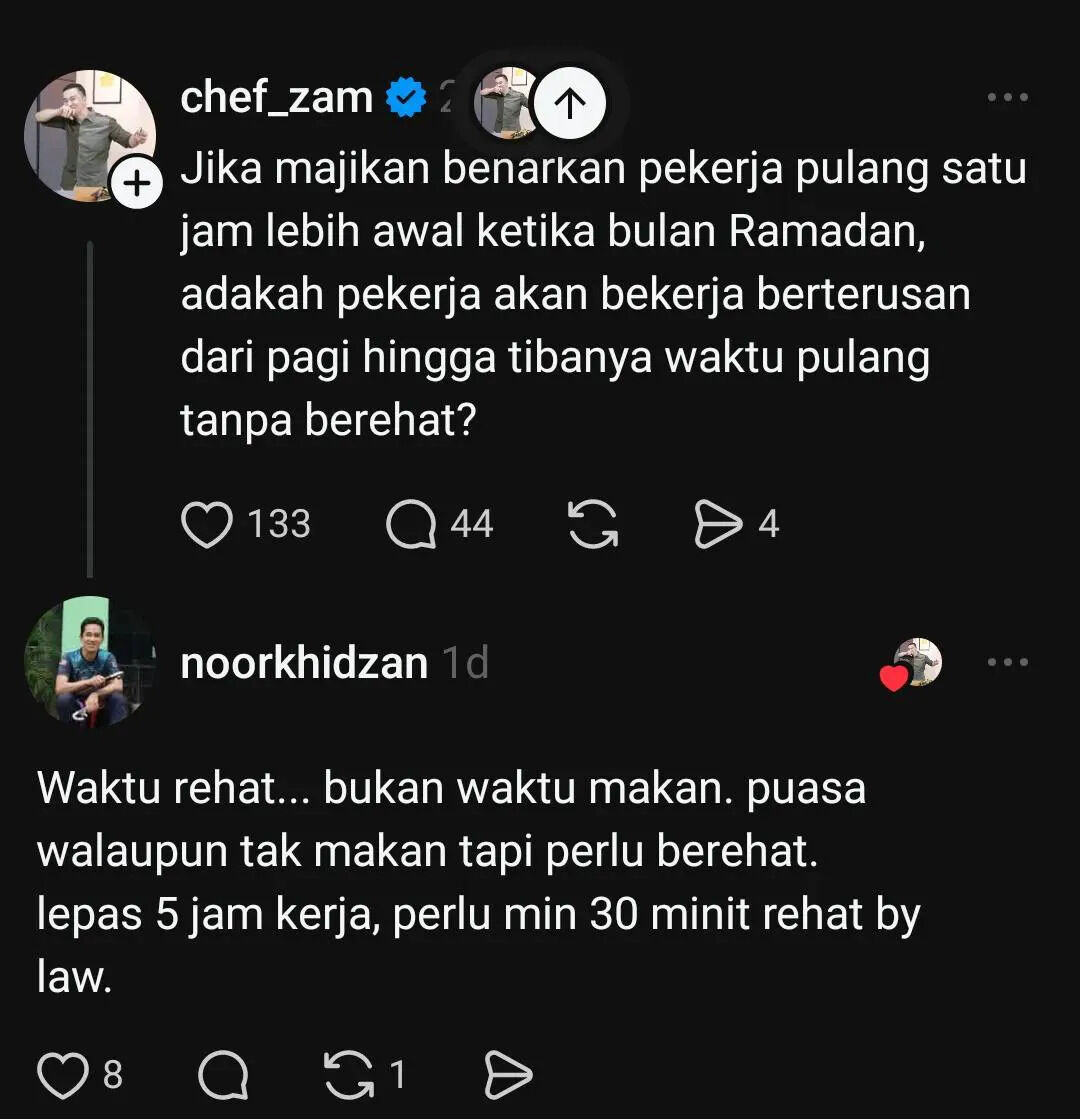
Task: View noorkhidzan's profile picture
Action: (x=90, y=662)
